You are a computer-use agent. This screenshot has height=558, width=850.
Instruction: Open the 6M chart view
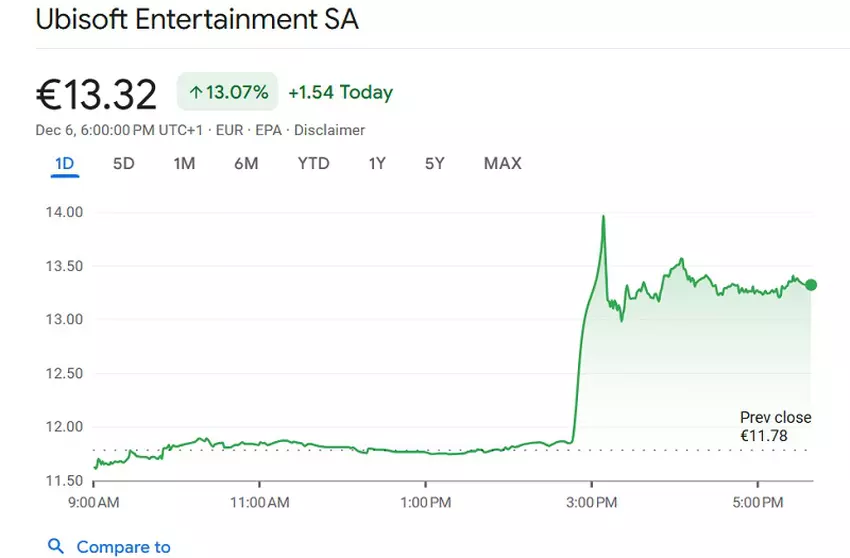[x=246, y=163]
